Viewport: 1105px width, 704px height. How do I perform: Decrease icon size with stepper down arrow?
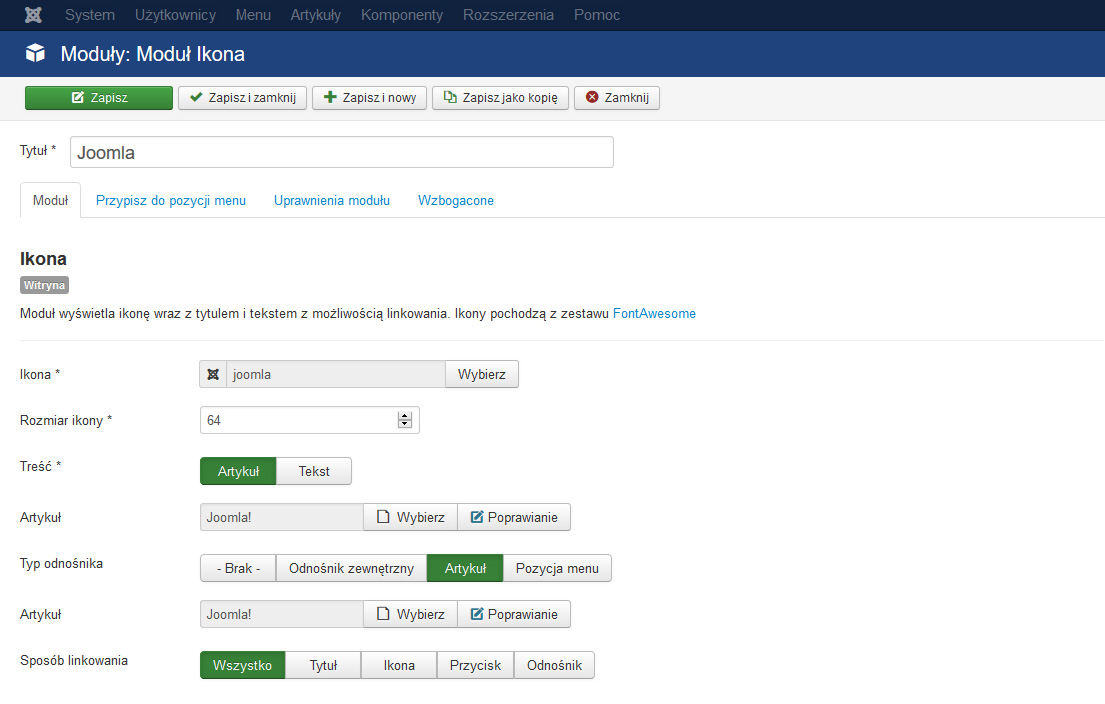(x=405, y=425)
